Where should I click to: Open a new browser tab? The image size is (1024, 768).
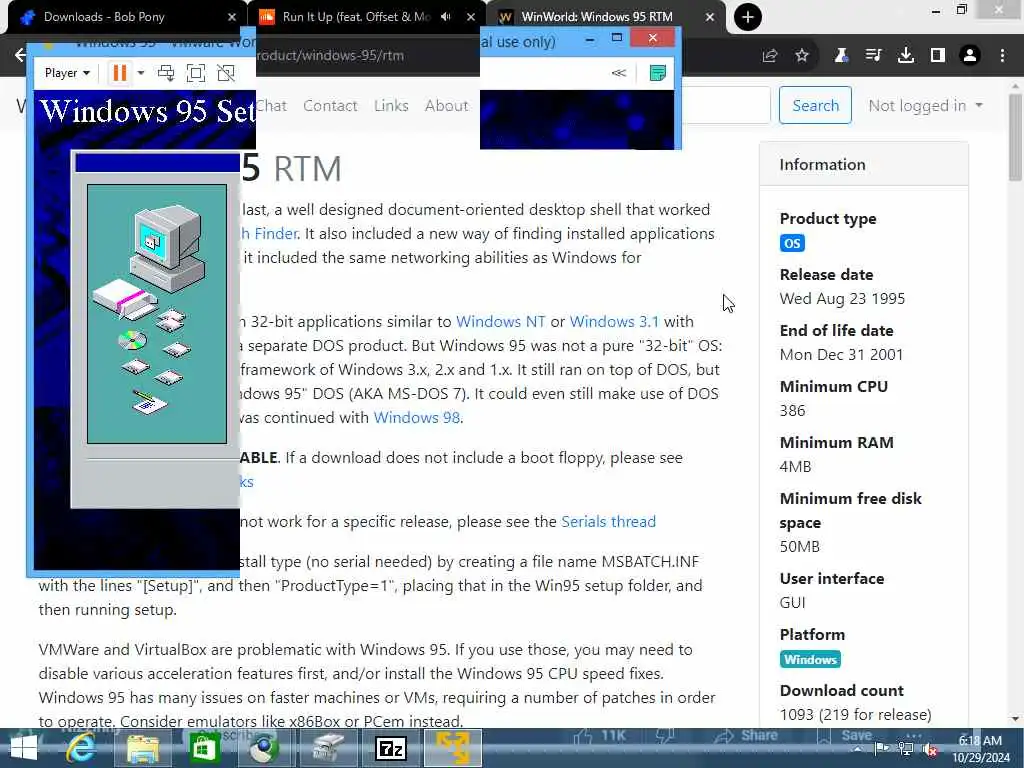tap(748, 17)
